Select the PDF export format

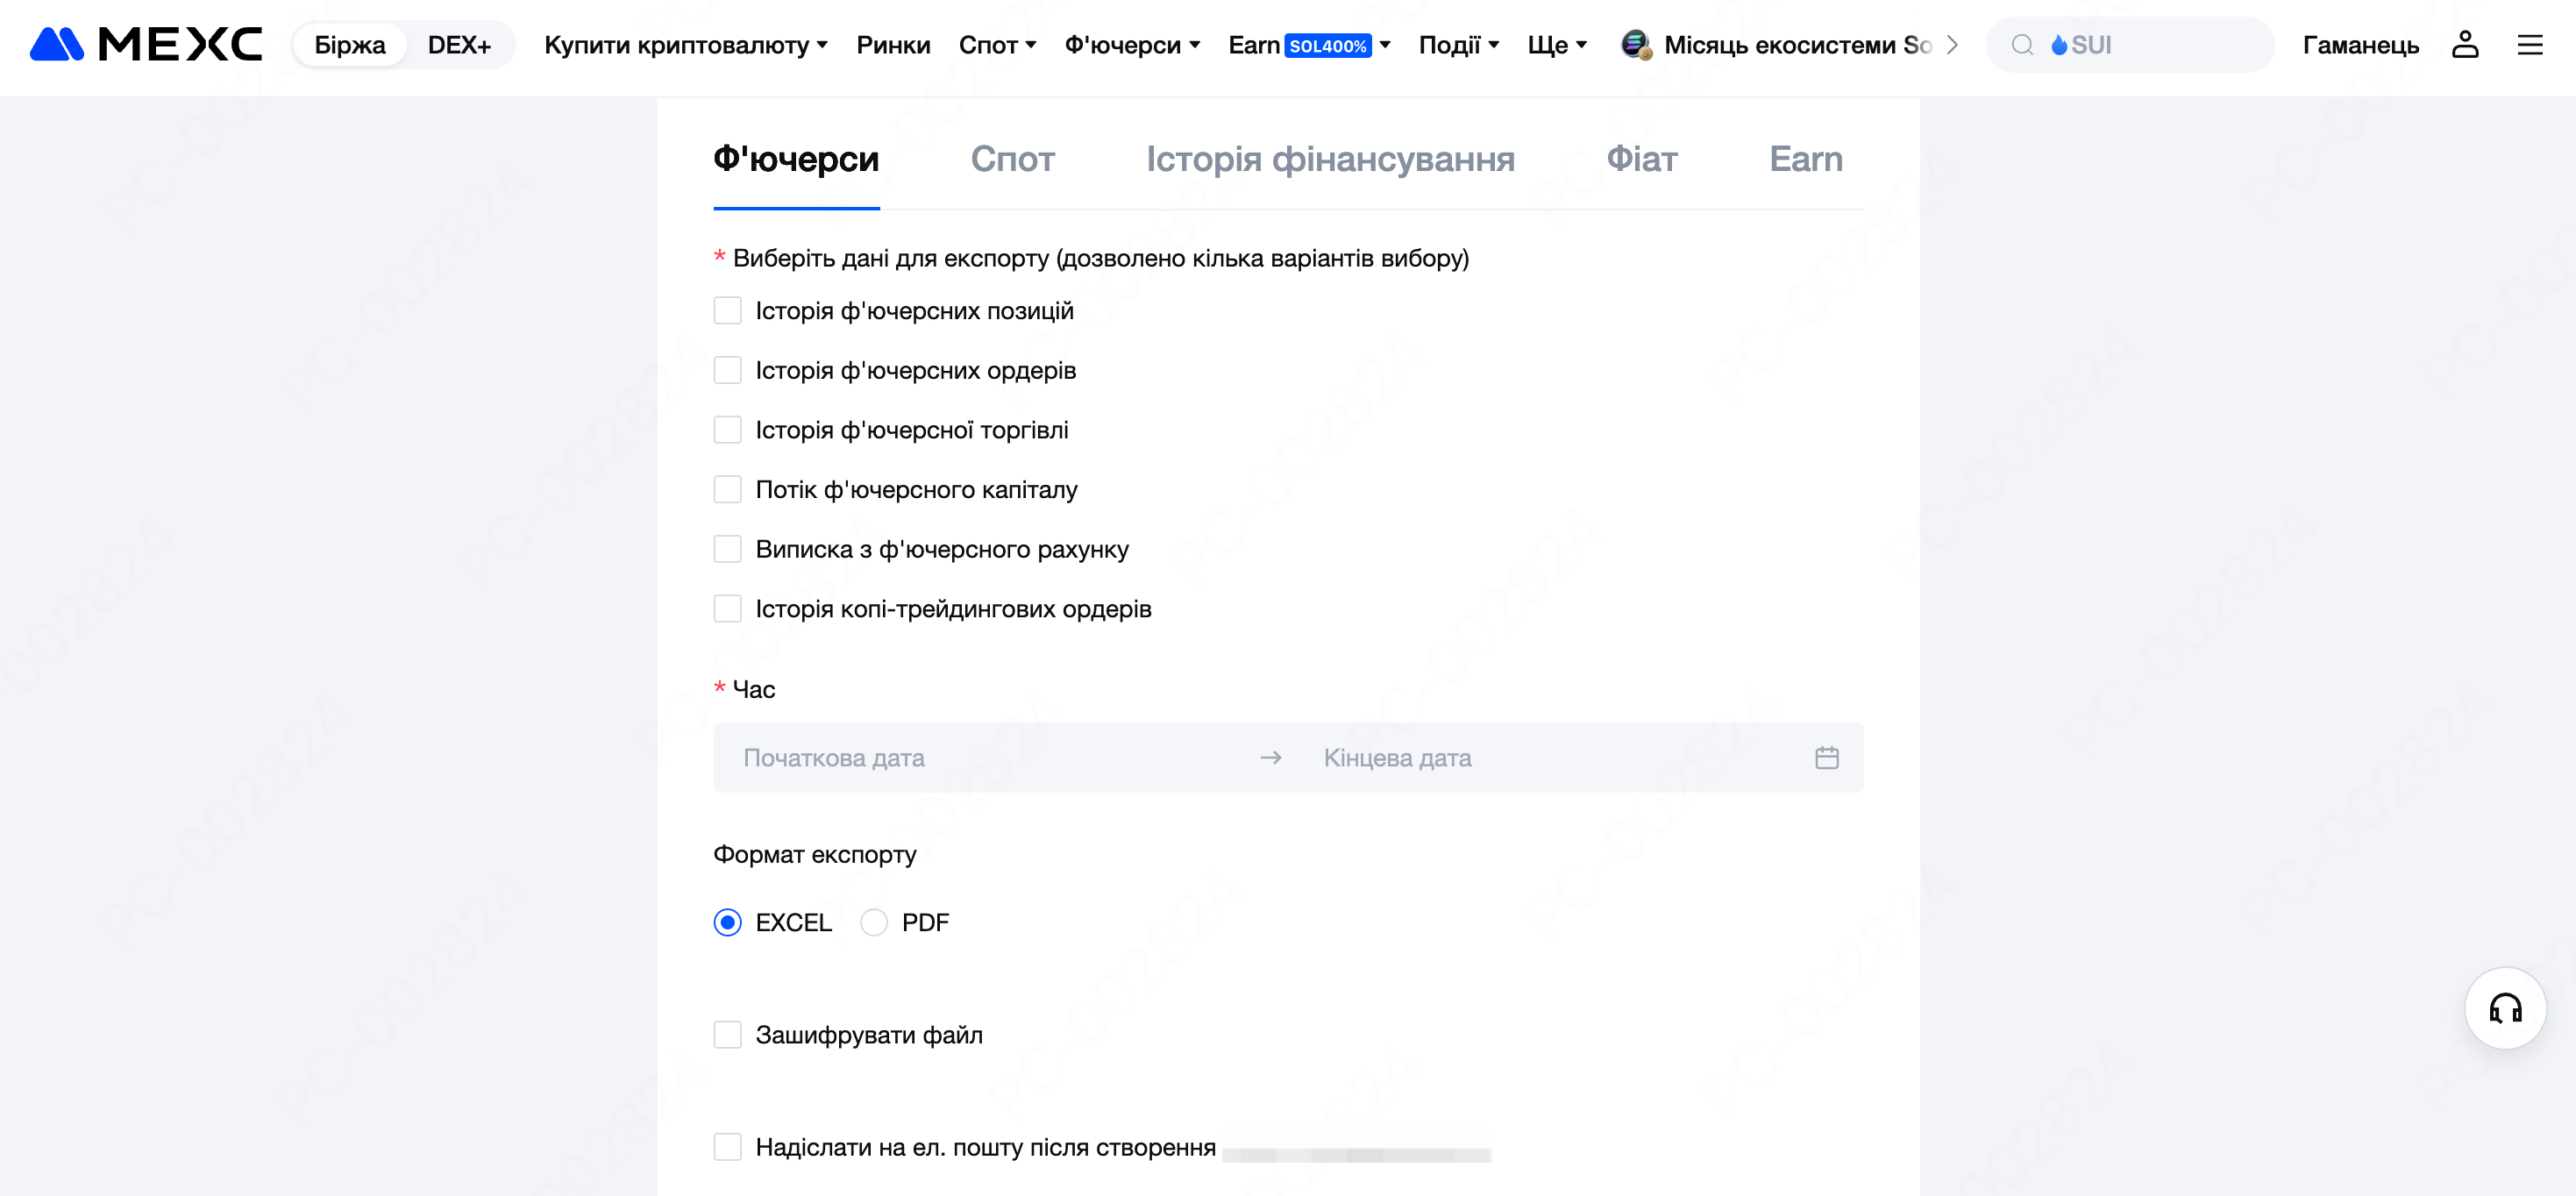point(873,922)
